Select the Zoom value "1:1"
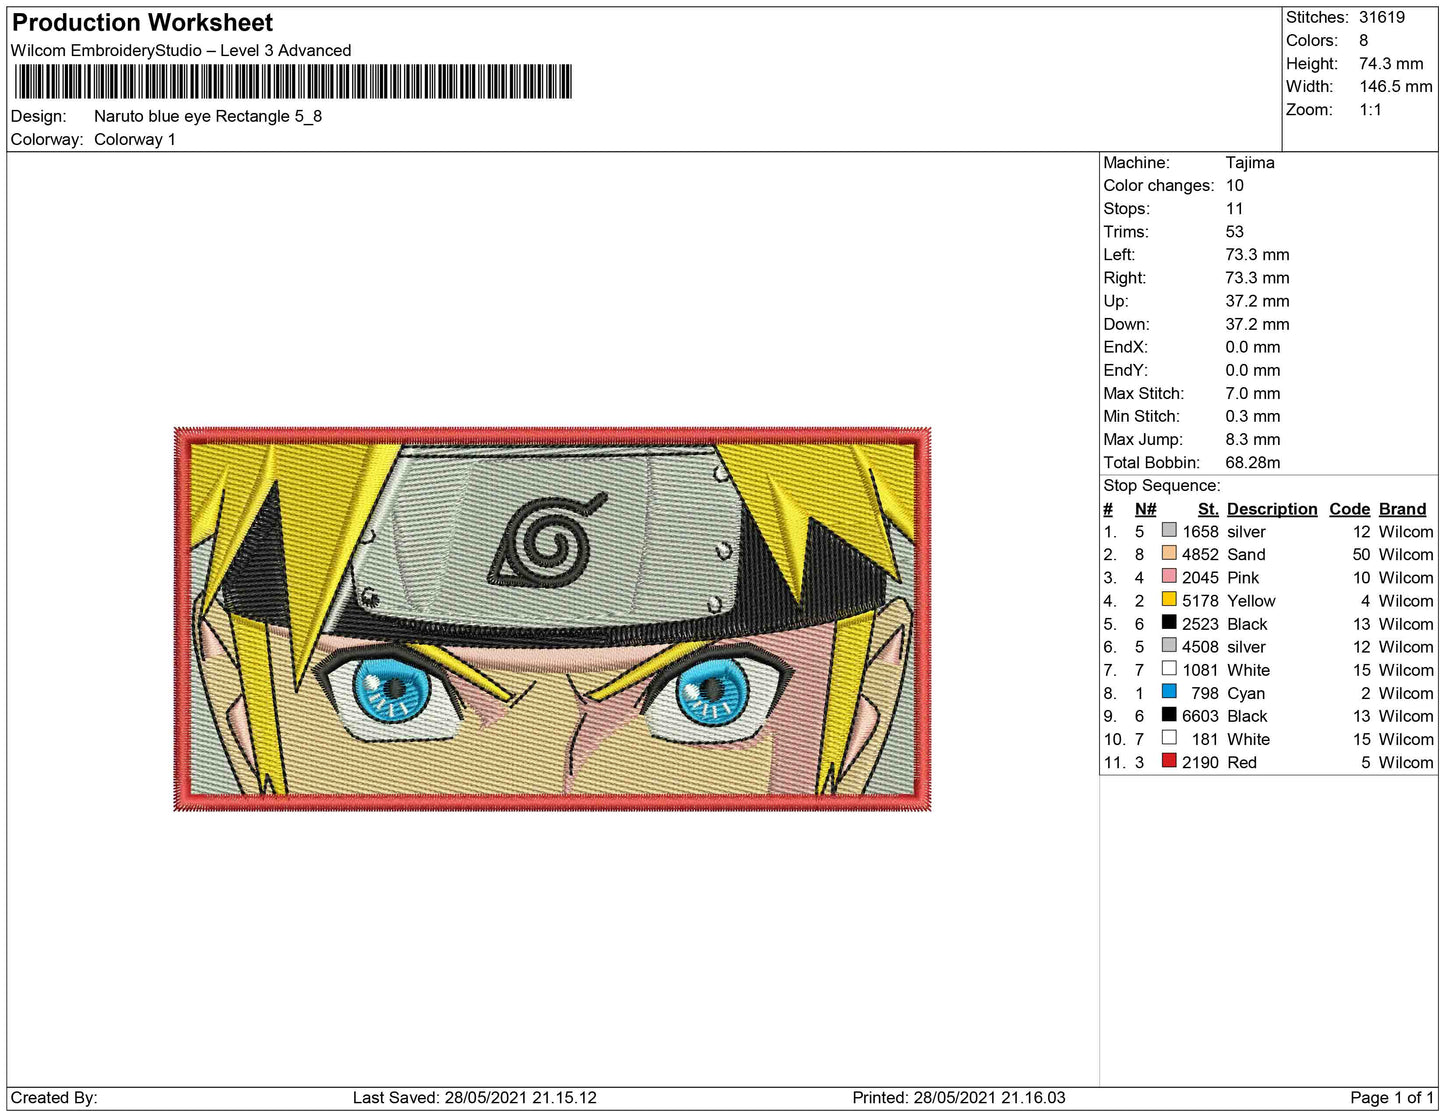 [1370, 109]
